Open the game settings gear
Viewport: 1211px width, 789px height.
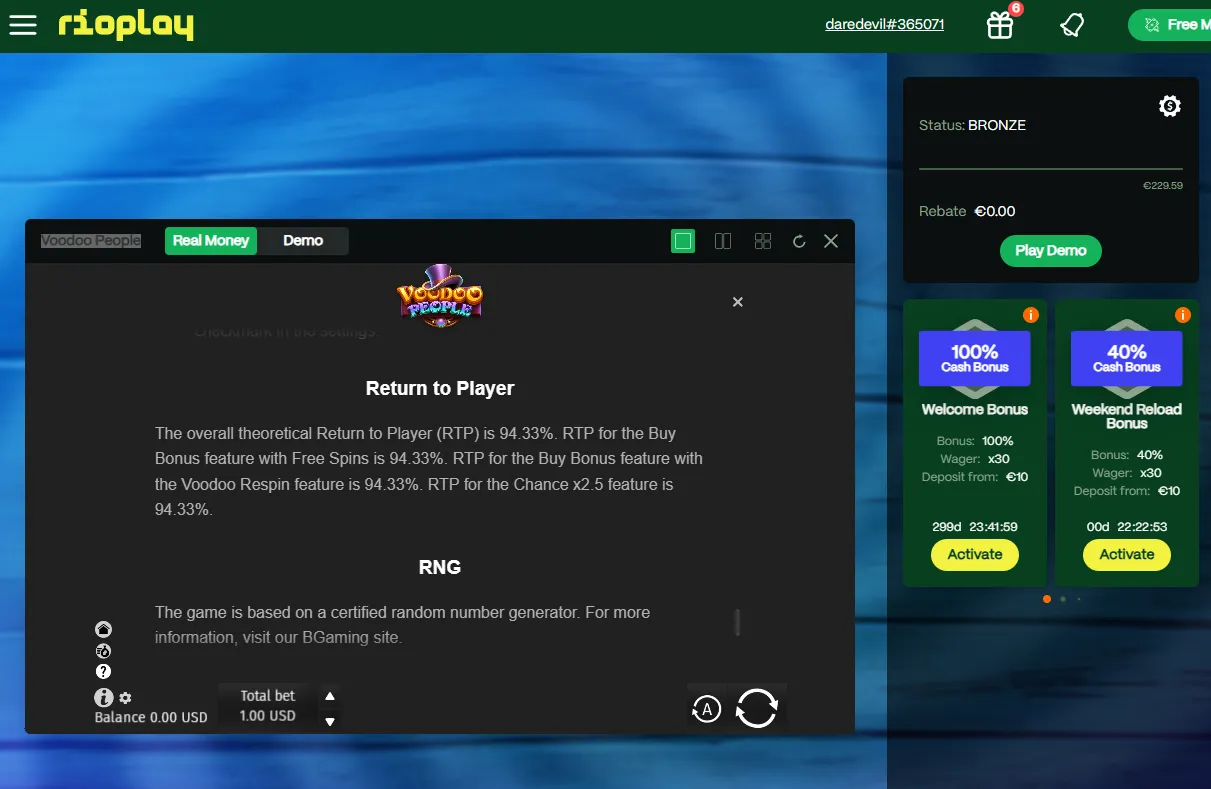[x=125, y=698]
